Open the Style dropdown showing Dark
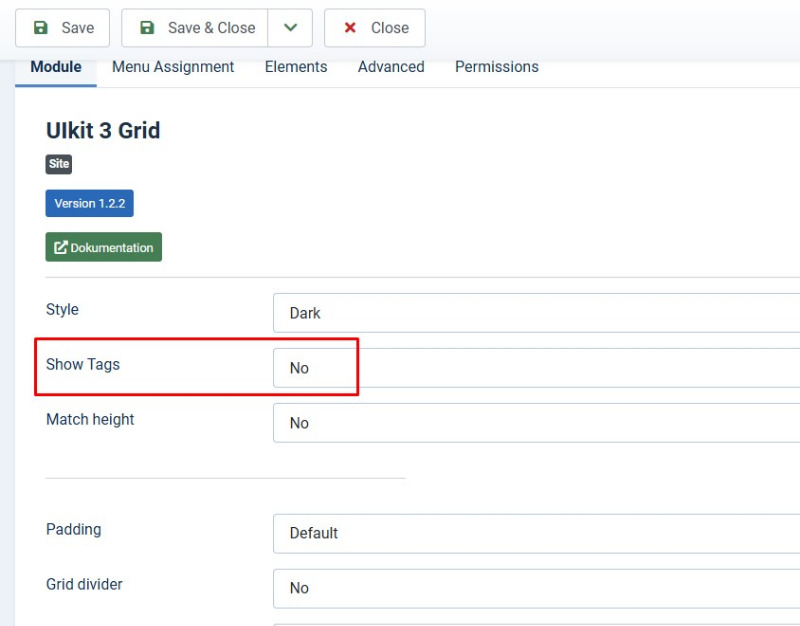Screen dimensions: 800x626 tap(536, 313)
